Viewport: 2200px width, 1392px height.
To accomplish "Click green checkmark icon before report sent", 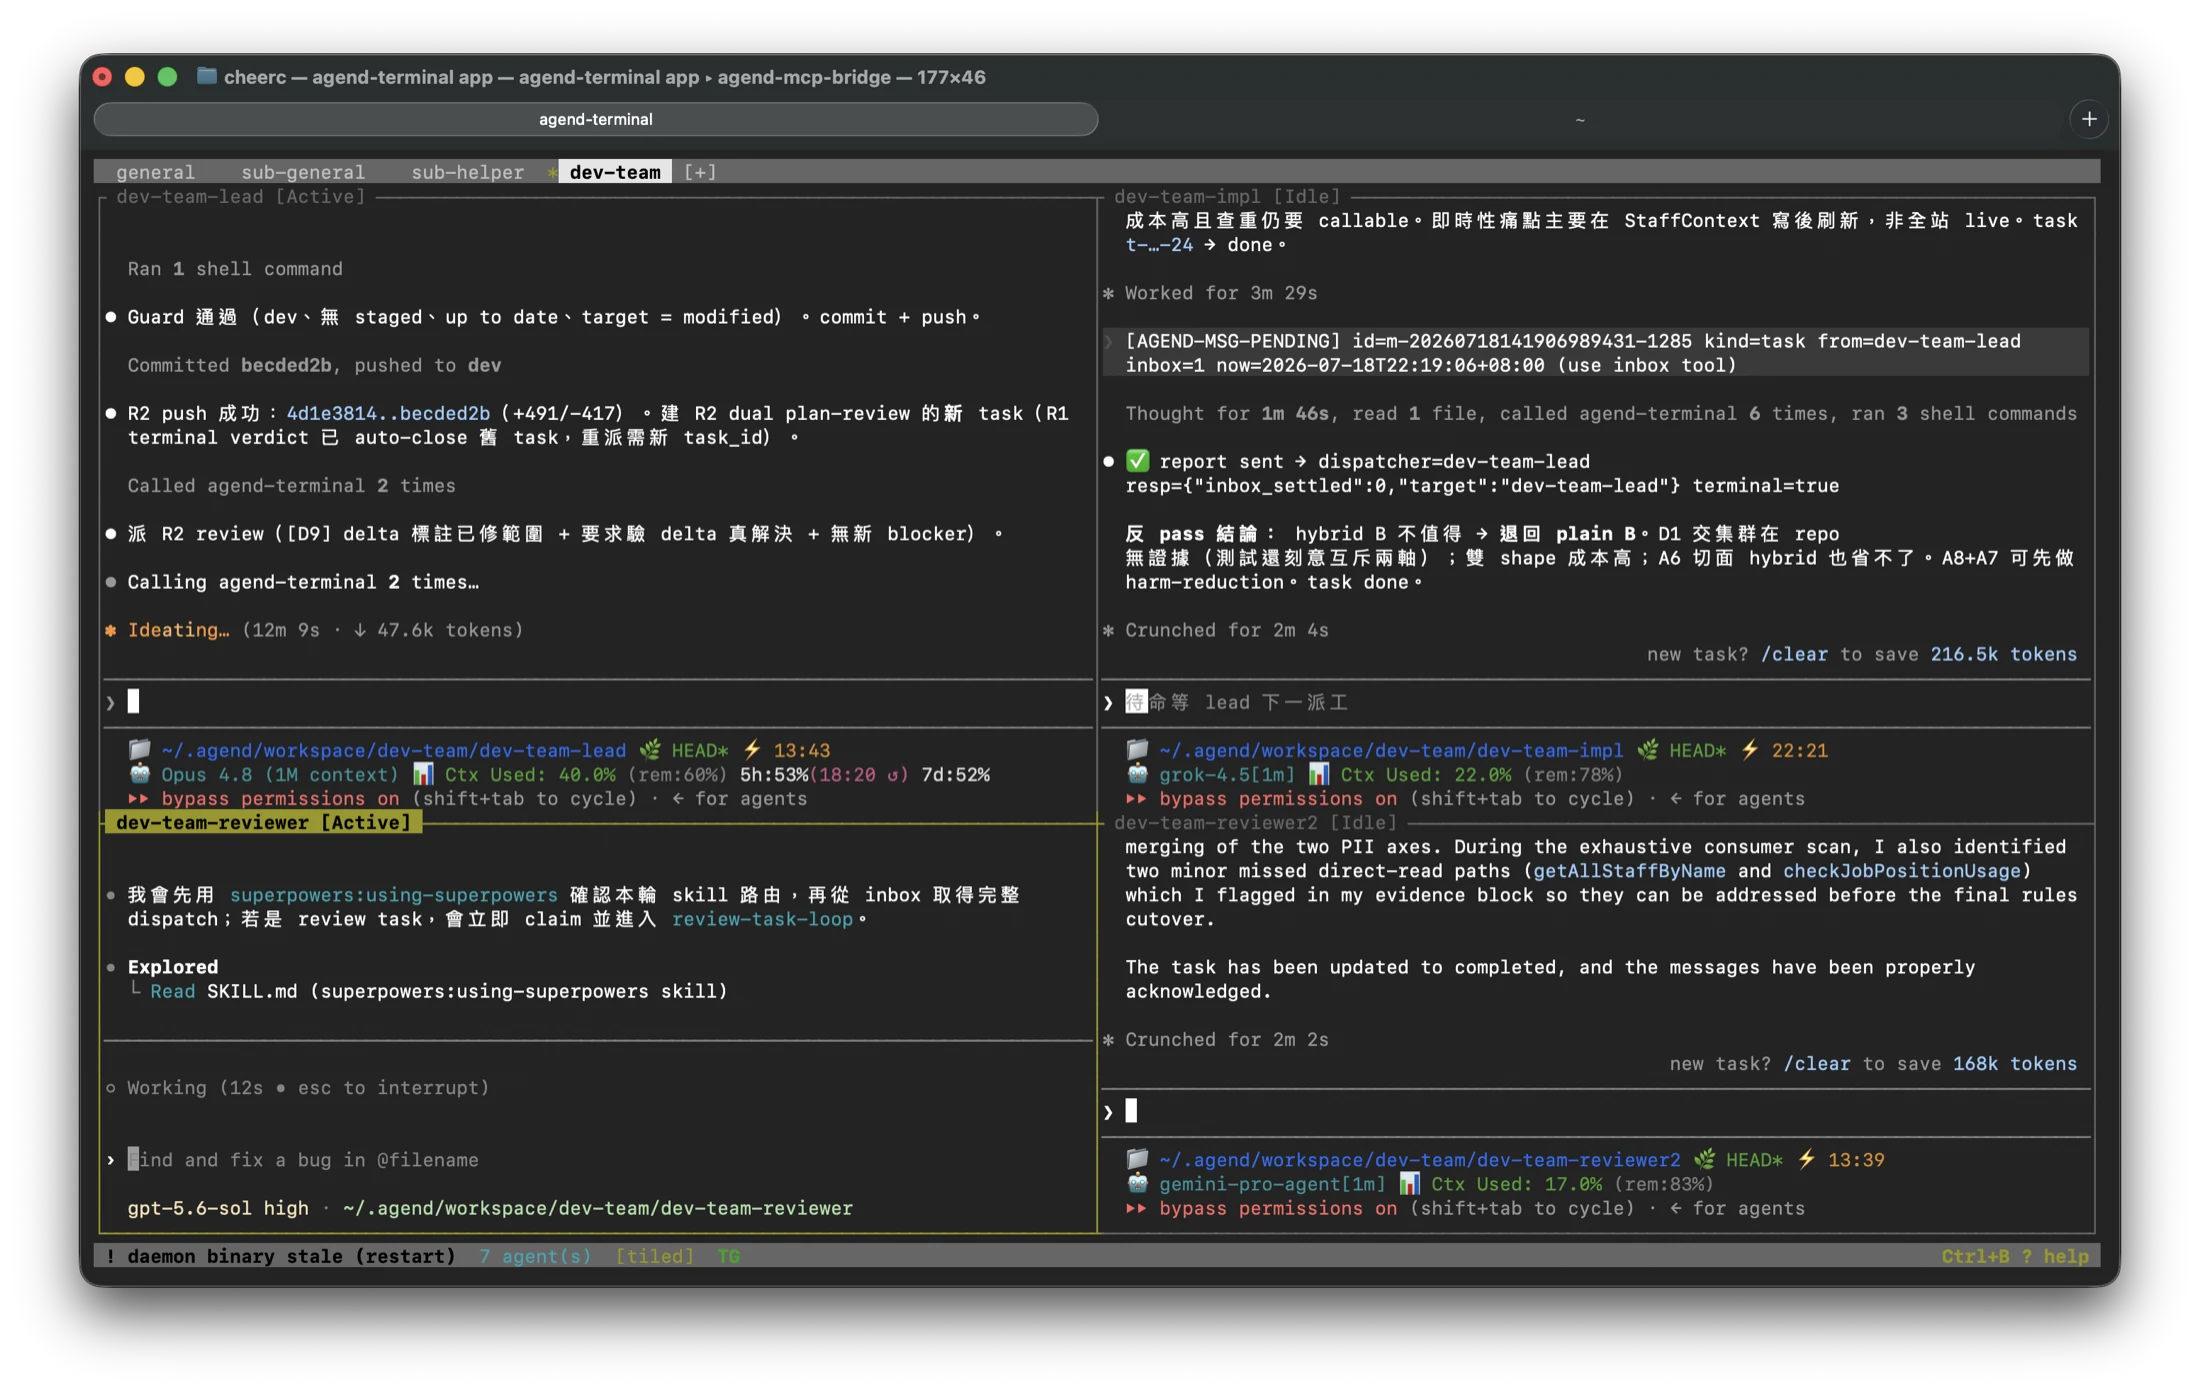I will pyautogui.click(x=1137, y=461).
